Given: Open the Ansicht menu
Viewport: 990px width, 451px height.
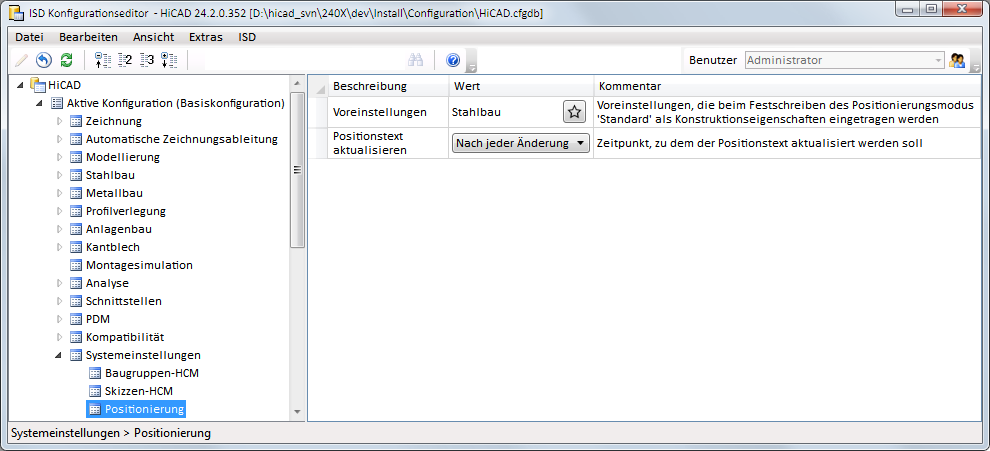Looking at the screenshot, I should (x=153, y=37).
